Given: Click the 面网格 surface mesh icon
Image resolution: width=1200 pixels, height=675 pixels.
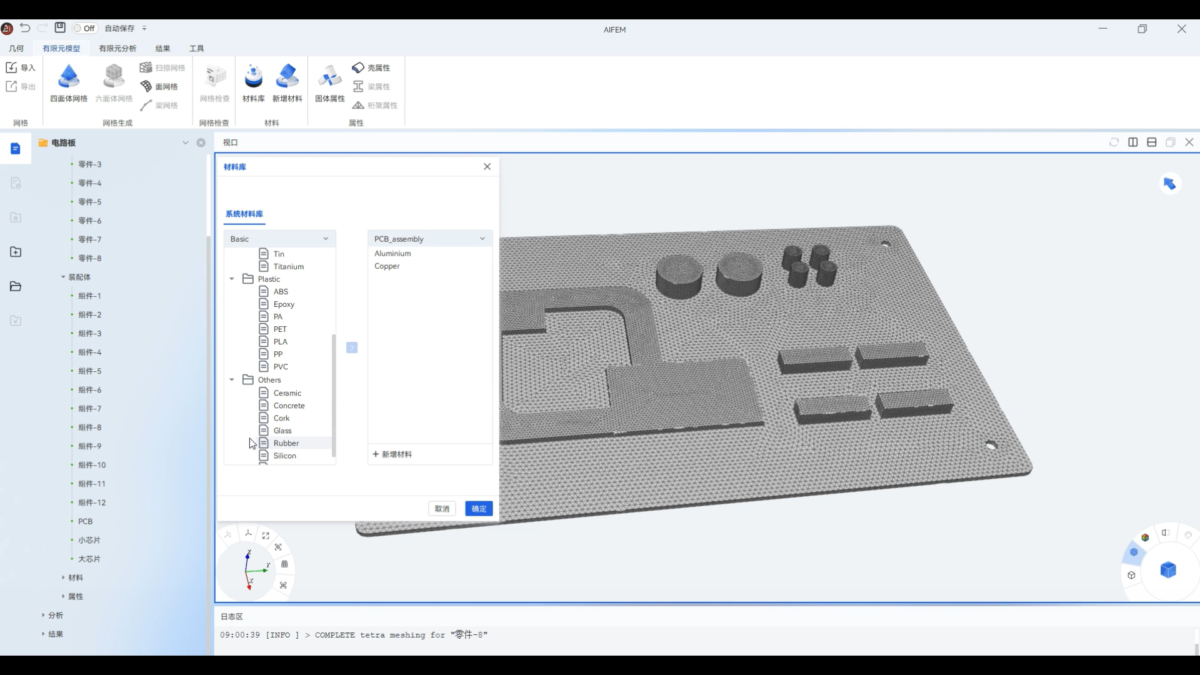Looking at the screenshot, I should coord(146,86).
